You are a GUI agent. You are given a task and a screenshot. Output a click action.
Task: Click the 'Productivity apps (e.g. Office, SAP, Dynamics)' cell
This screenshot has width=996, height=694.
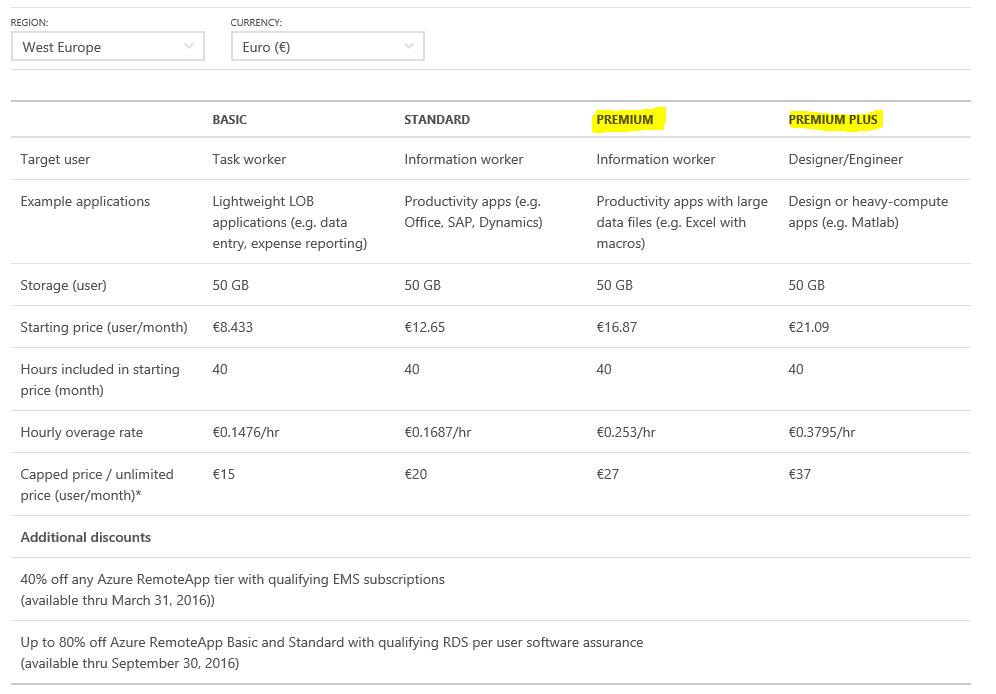(x=473, y=212)
